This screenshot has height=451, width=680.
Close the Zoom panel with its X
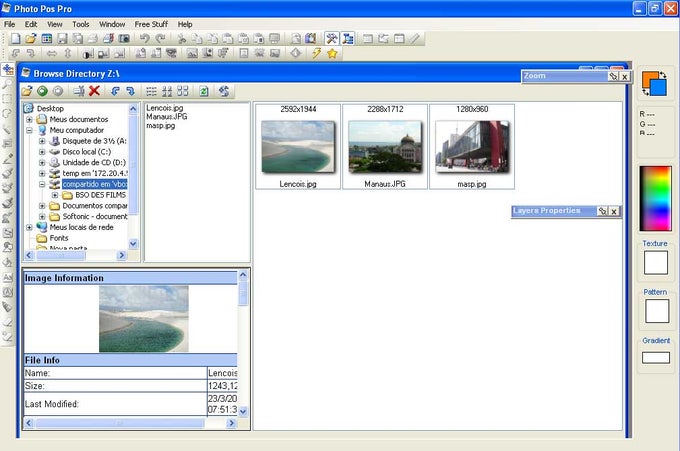tap(624, 76)
